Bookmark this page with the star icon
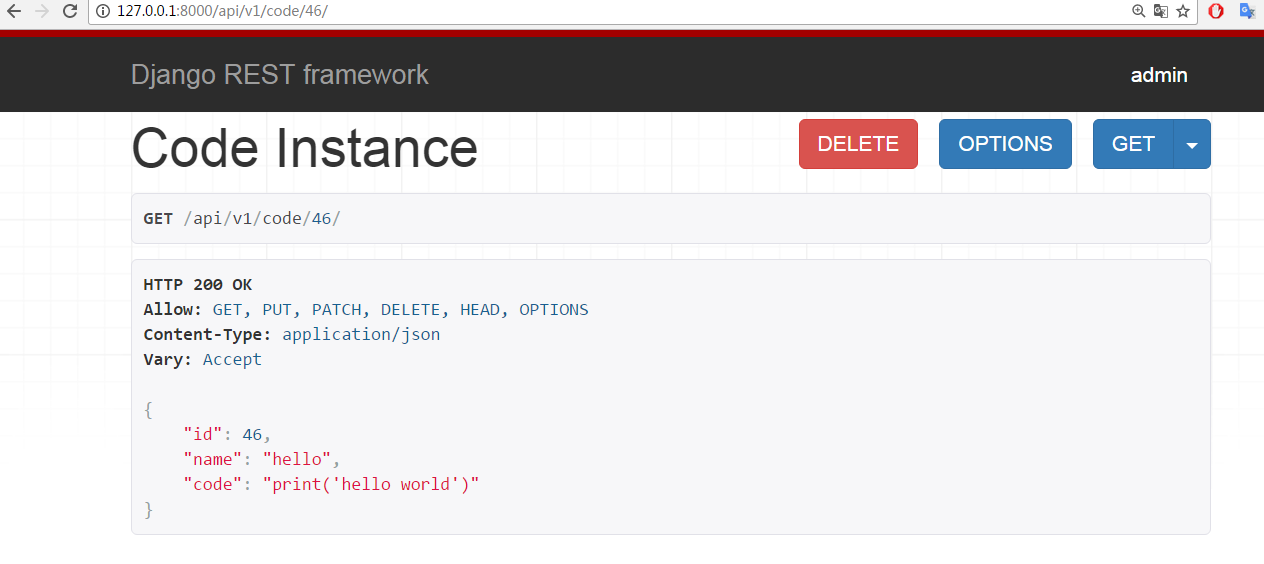Image resolution: width=1264 pixels, height=564 pixels. tap(1183, 11)
